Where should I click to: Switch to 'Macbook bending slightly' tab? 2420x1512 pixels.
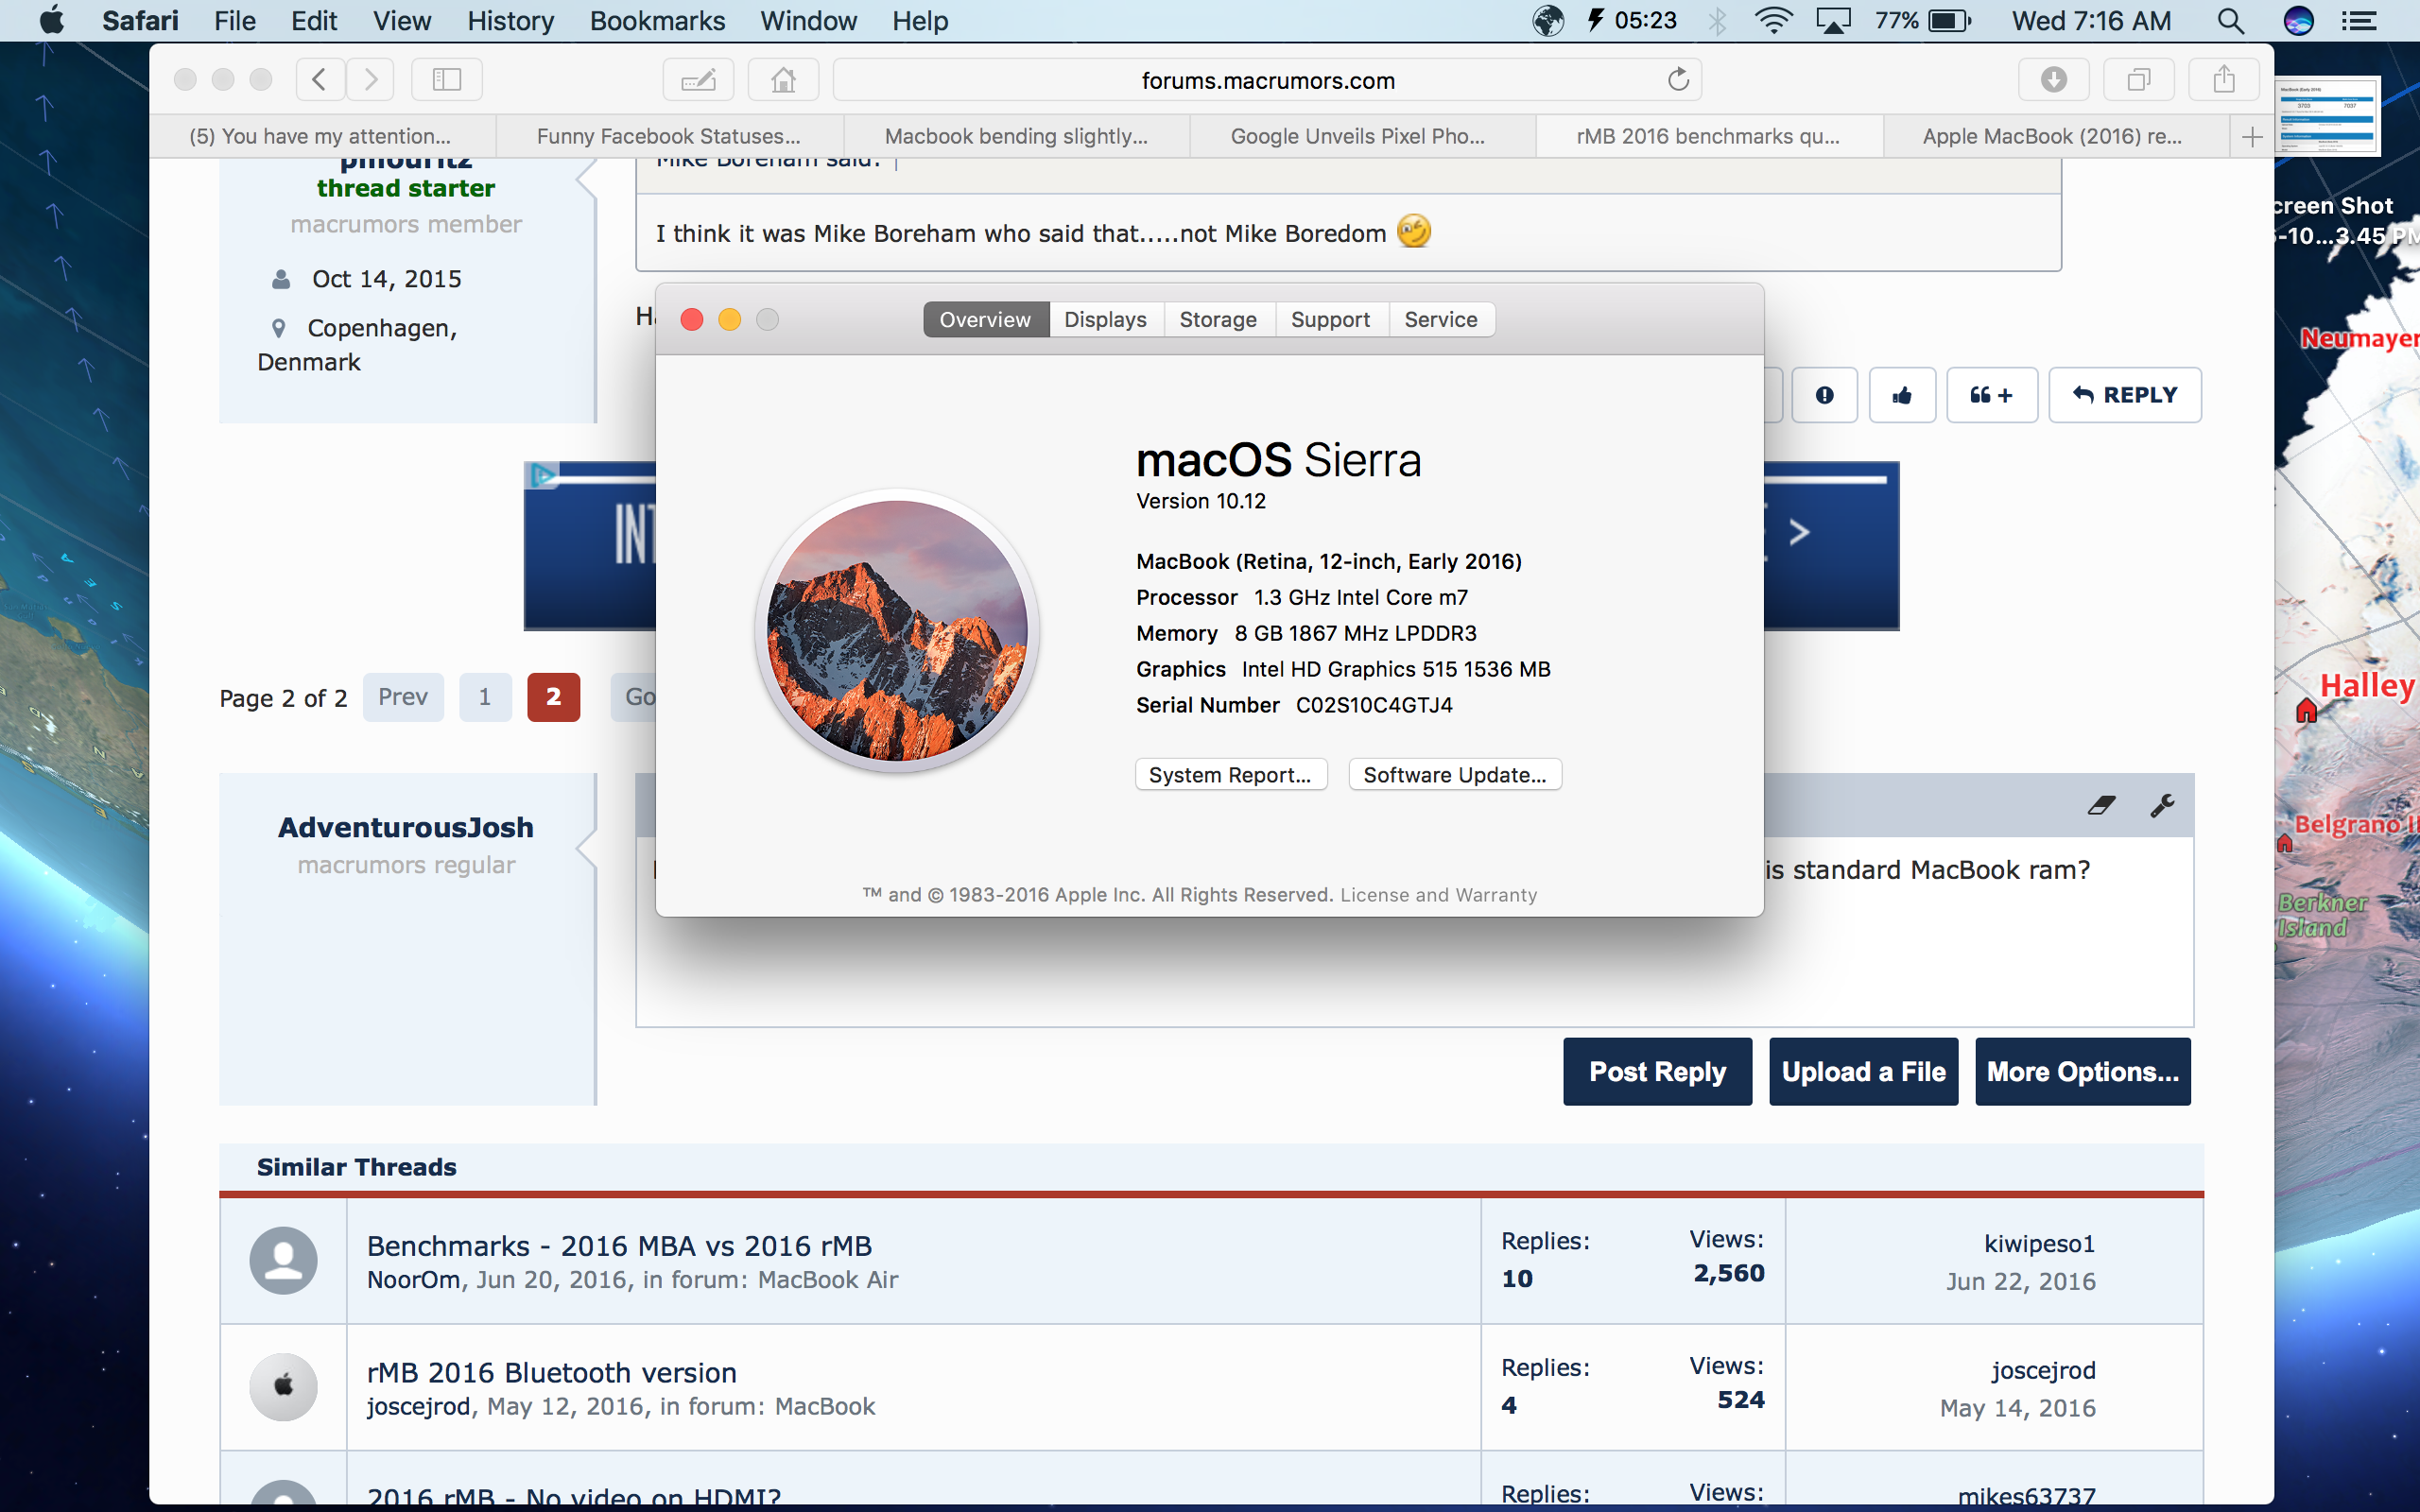[x=1016, y=137]
